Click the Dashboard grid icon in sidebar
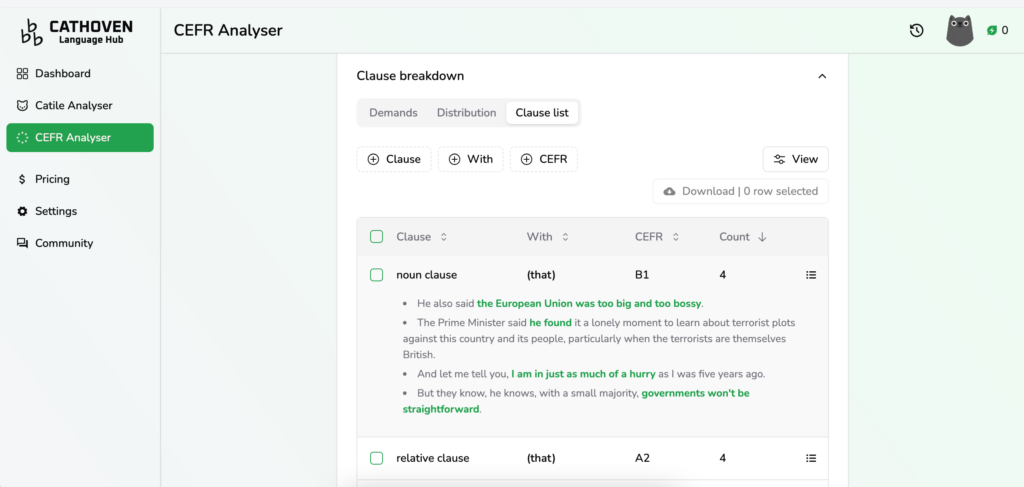Screen dimensions: 1024x487 [22, 73]
